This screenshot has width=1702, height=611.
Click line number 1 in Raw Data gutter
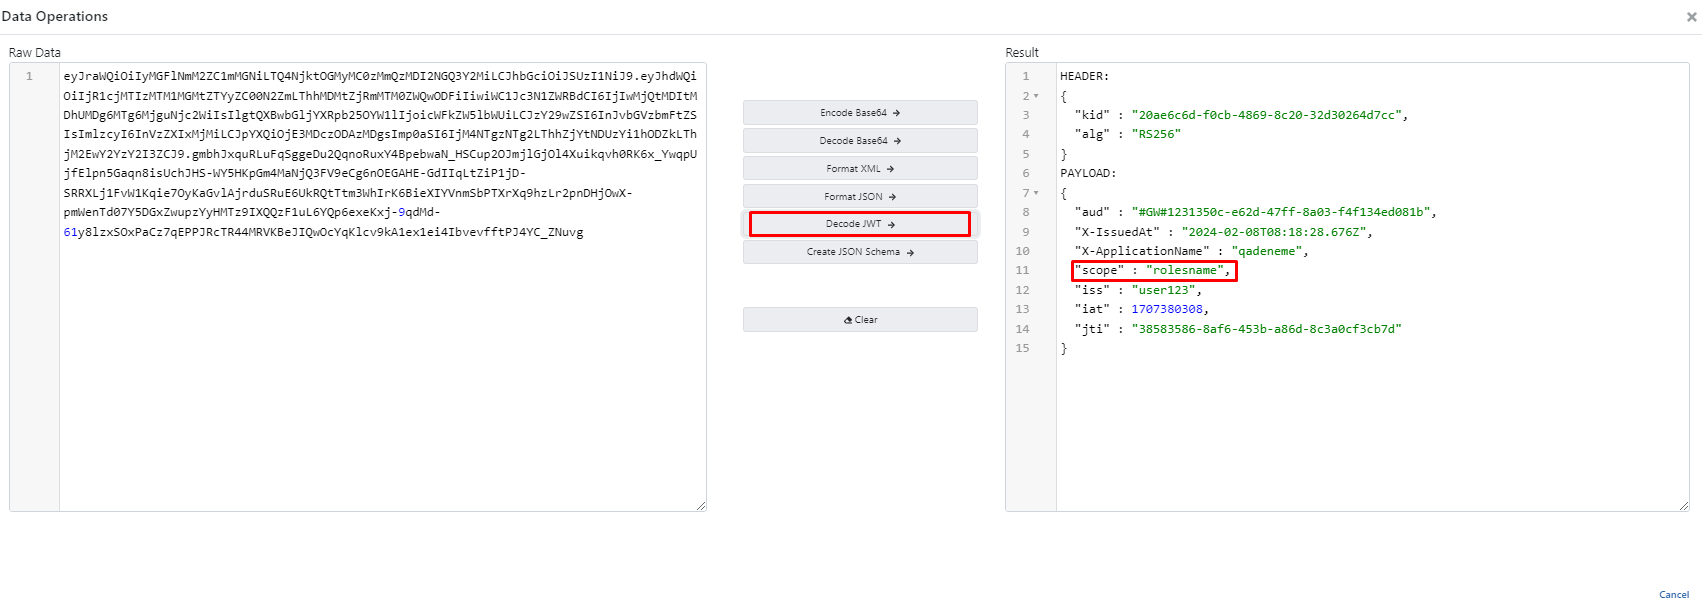[x=29, y=76]
